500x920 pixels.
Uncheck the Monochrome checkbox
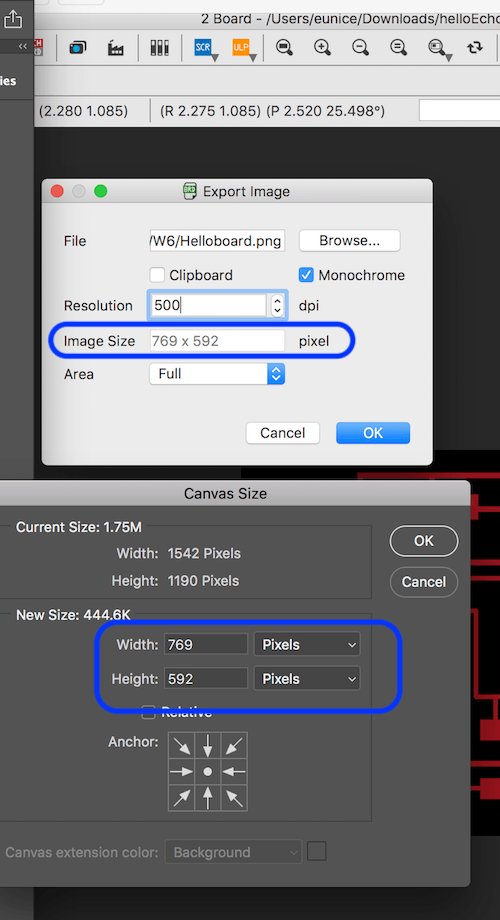[x=306, y=275]
